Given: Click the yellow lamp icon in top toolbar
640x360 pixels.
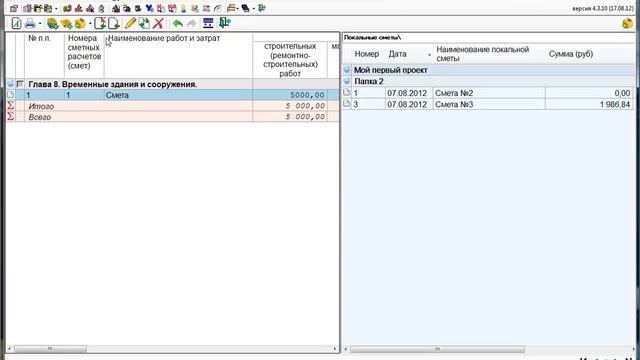Looking at the screenshot, I should pyautogui.click(x=184, y=9).
